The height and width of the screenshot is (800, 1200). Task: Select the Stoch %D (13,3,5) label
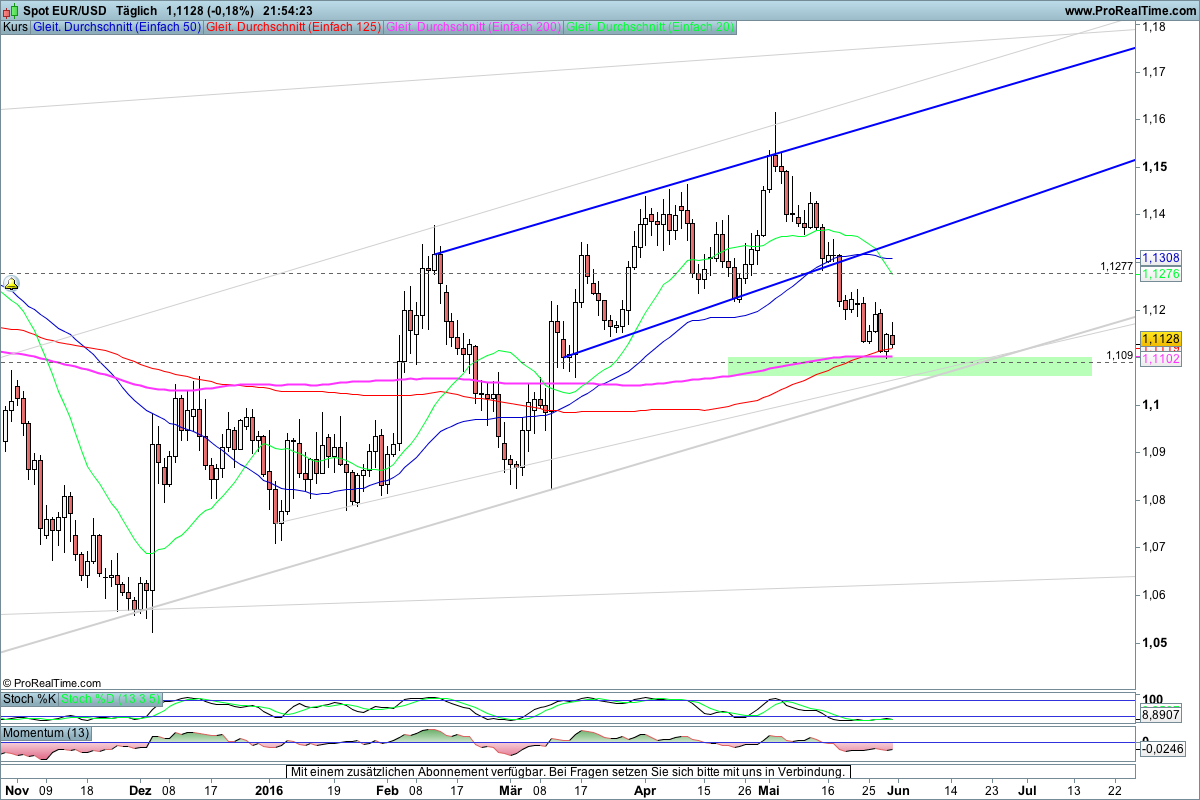pos(111,699)
